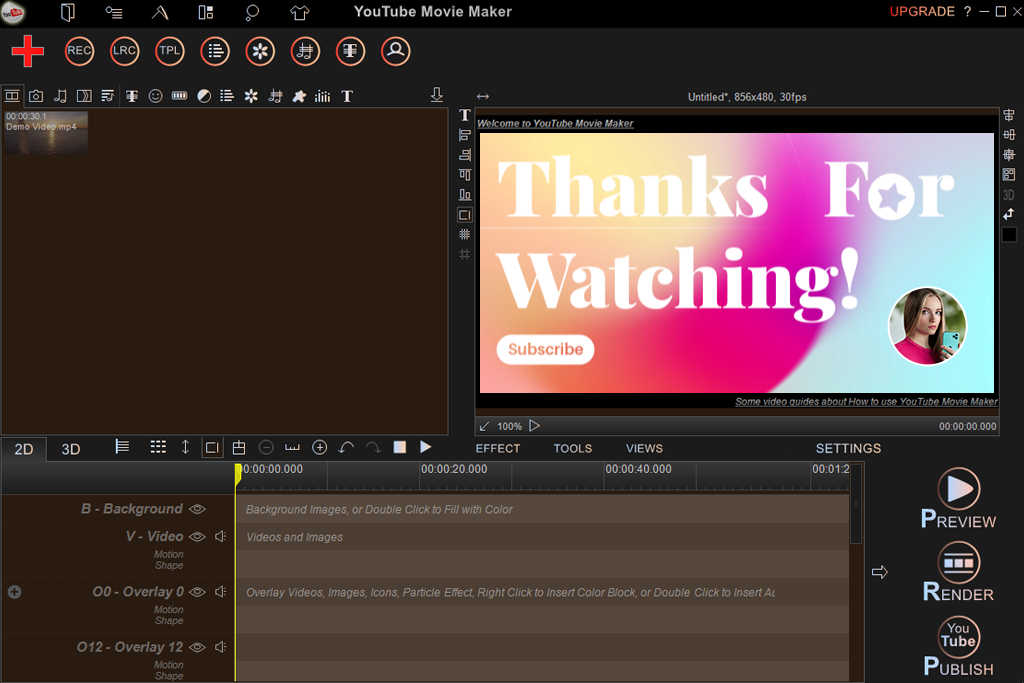Click the 100% preview zoom value

tap(509, 426)
